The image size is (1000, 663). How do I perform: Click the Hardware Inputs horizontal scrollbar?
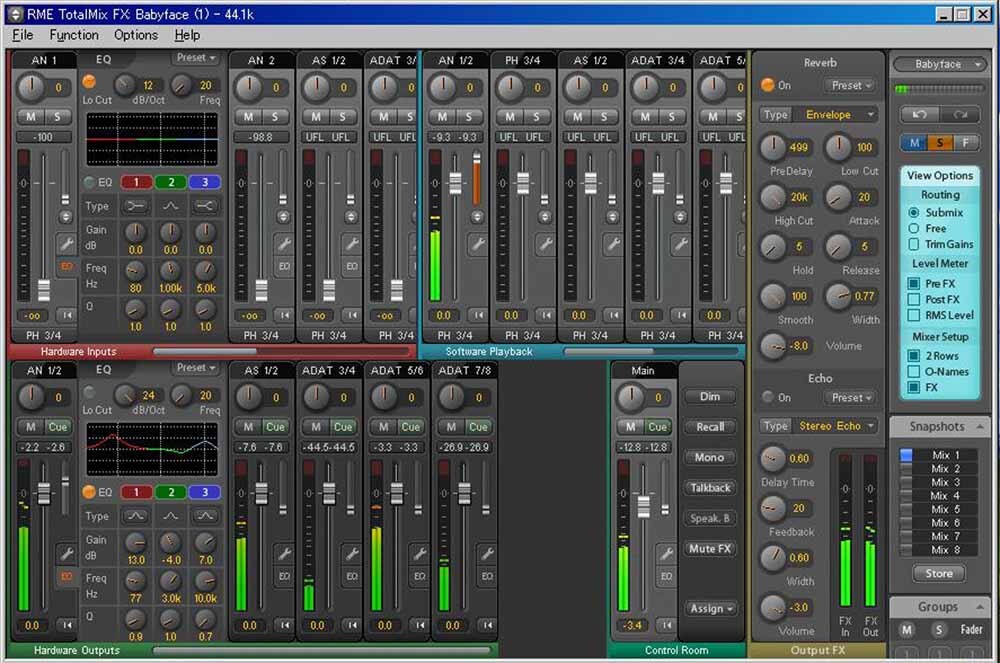click(x=205, y=351)
